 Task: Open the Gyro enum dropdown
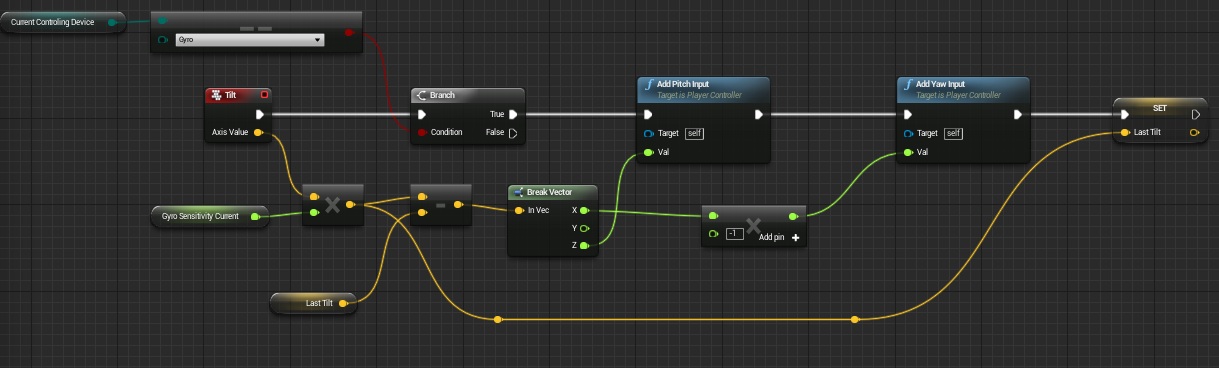point(250,40)
